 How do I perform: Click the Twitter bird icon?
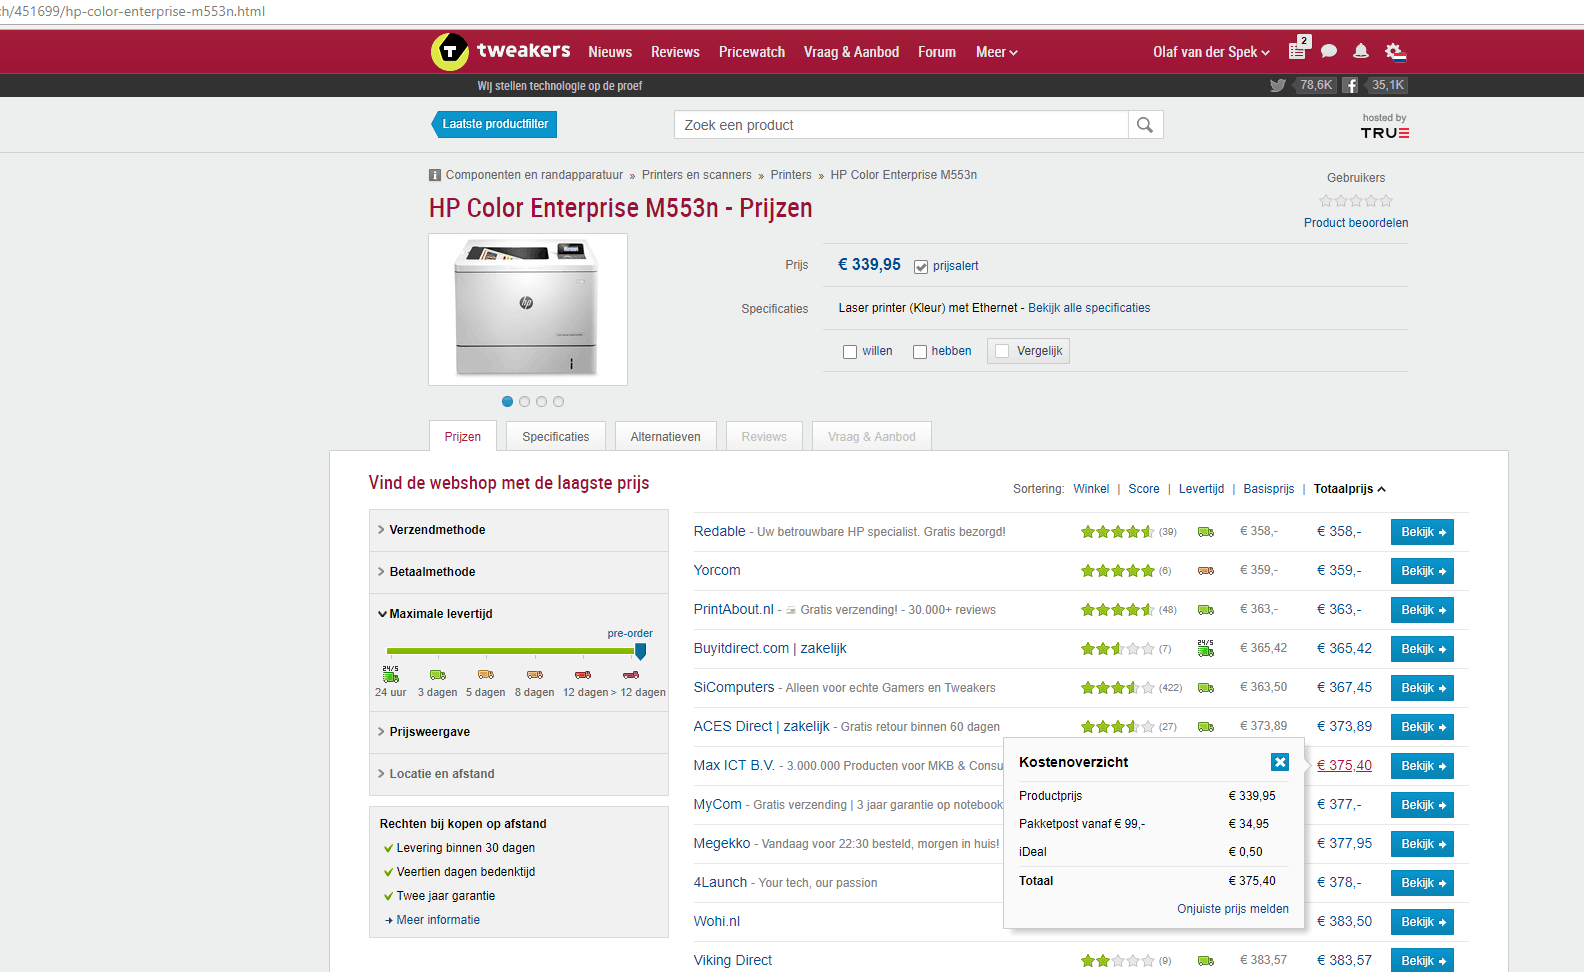tap(1278, 85)
